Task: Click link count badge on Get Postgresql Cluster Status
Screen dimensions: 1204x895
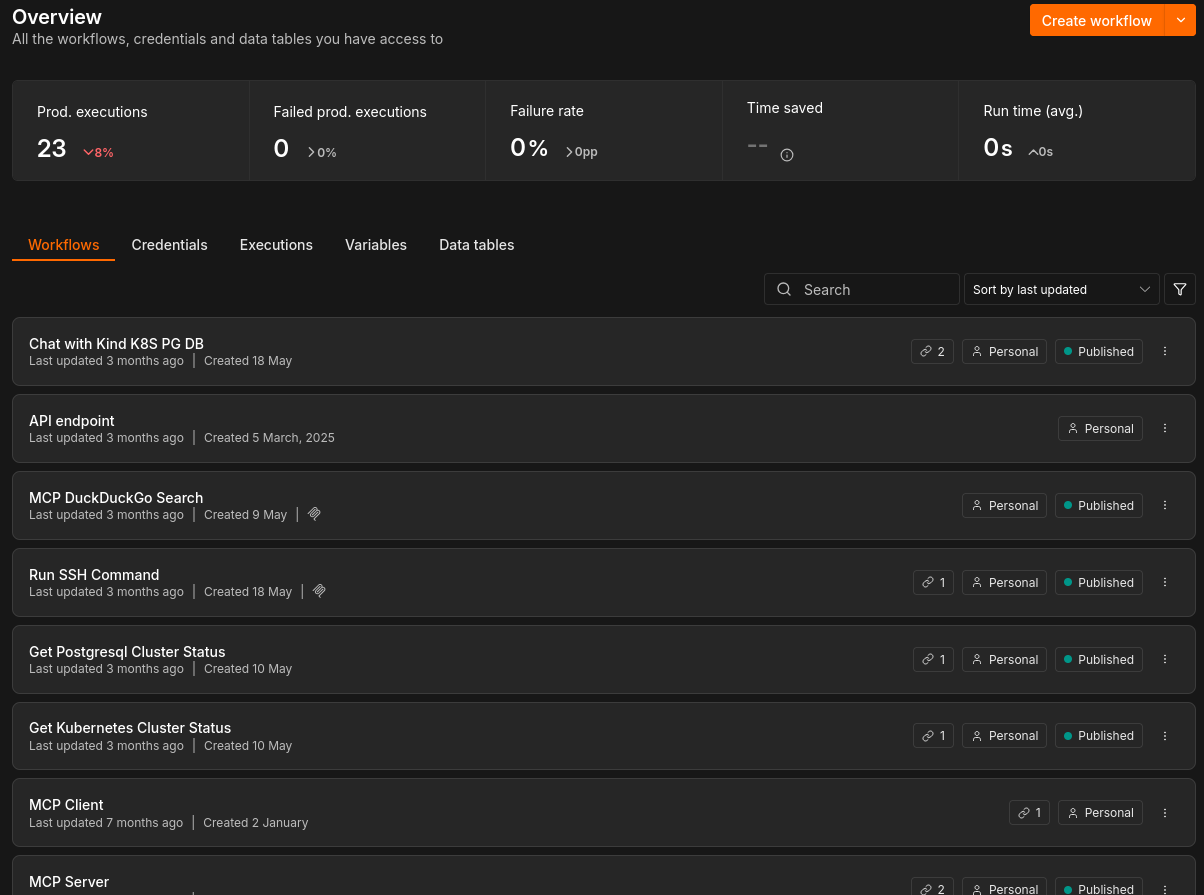Action: [x=933, y=659]
